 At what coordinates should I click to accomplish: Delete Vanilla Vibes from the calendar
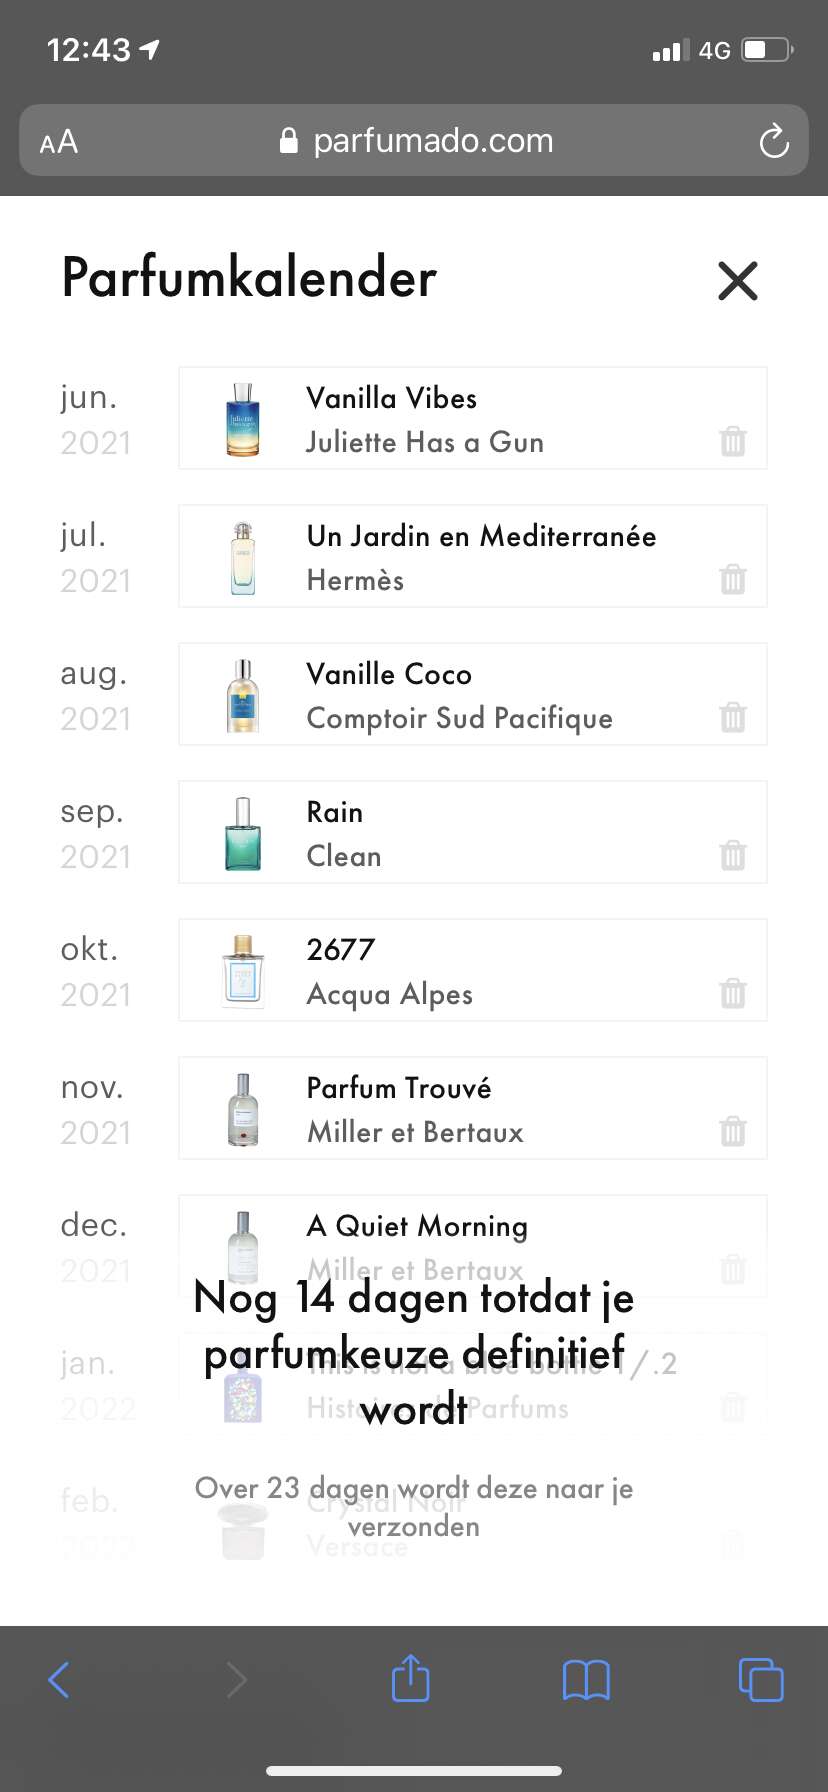coord(733,441)
